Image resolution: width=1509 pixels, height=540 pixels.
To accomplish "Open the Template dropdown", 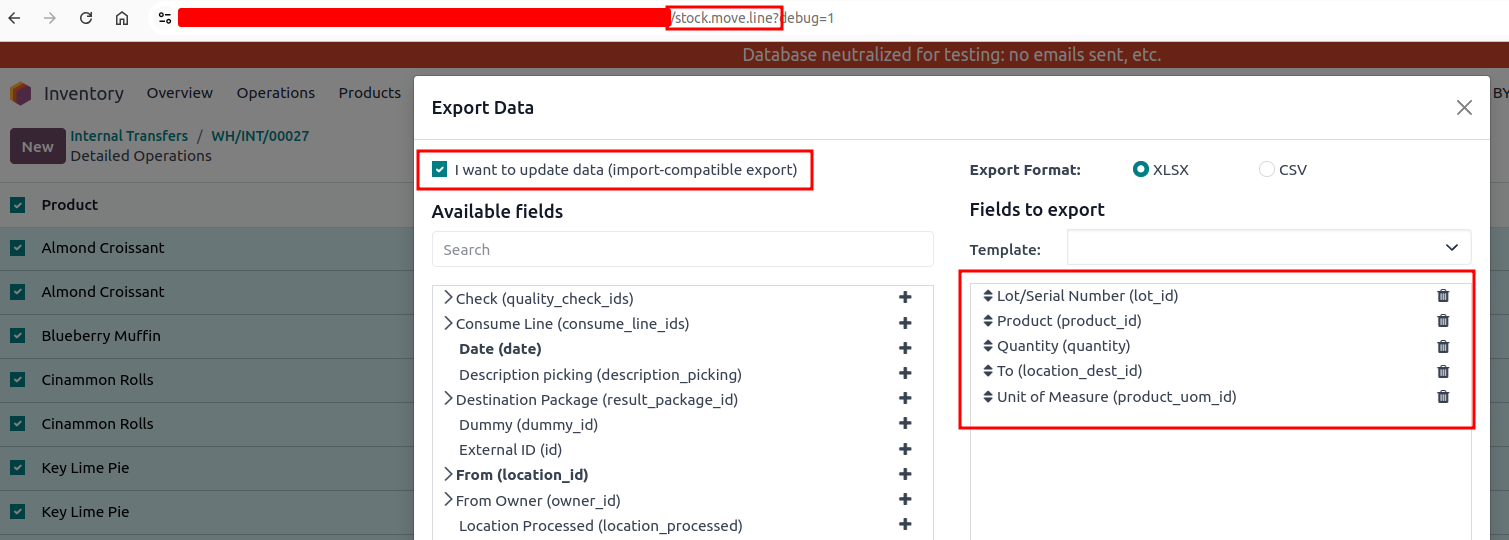I will (x=1269, y=248).
